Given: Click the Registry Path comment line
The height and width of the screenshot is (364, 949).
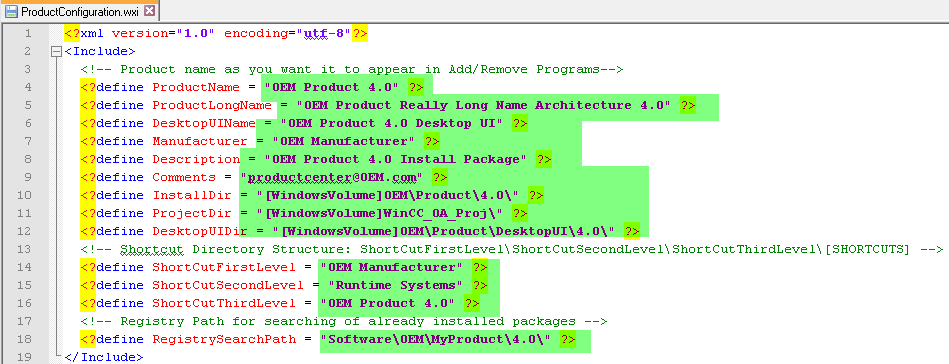Looking at the screenshot, I should (344, 321).
